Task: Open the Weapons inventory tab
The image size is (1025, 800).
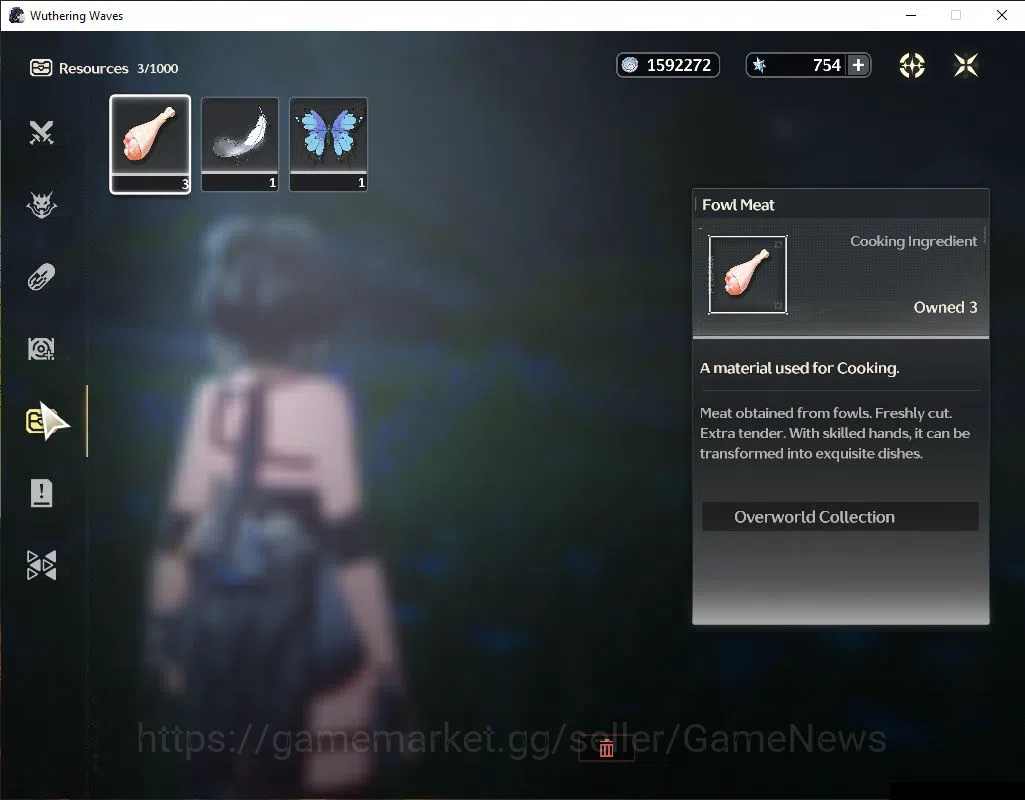Action: click(41, 133)
